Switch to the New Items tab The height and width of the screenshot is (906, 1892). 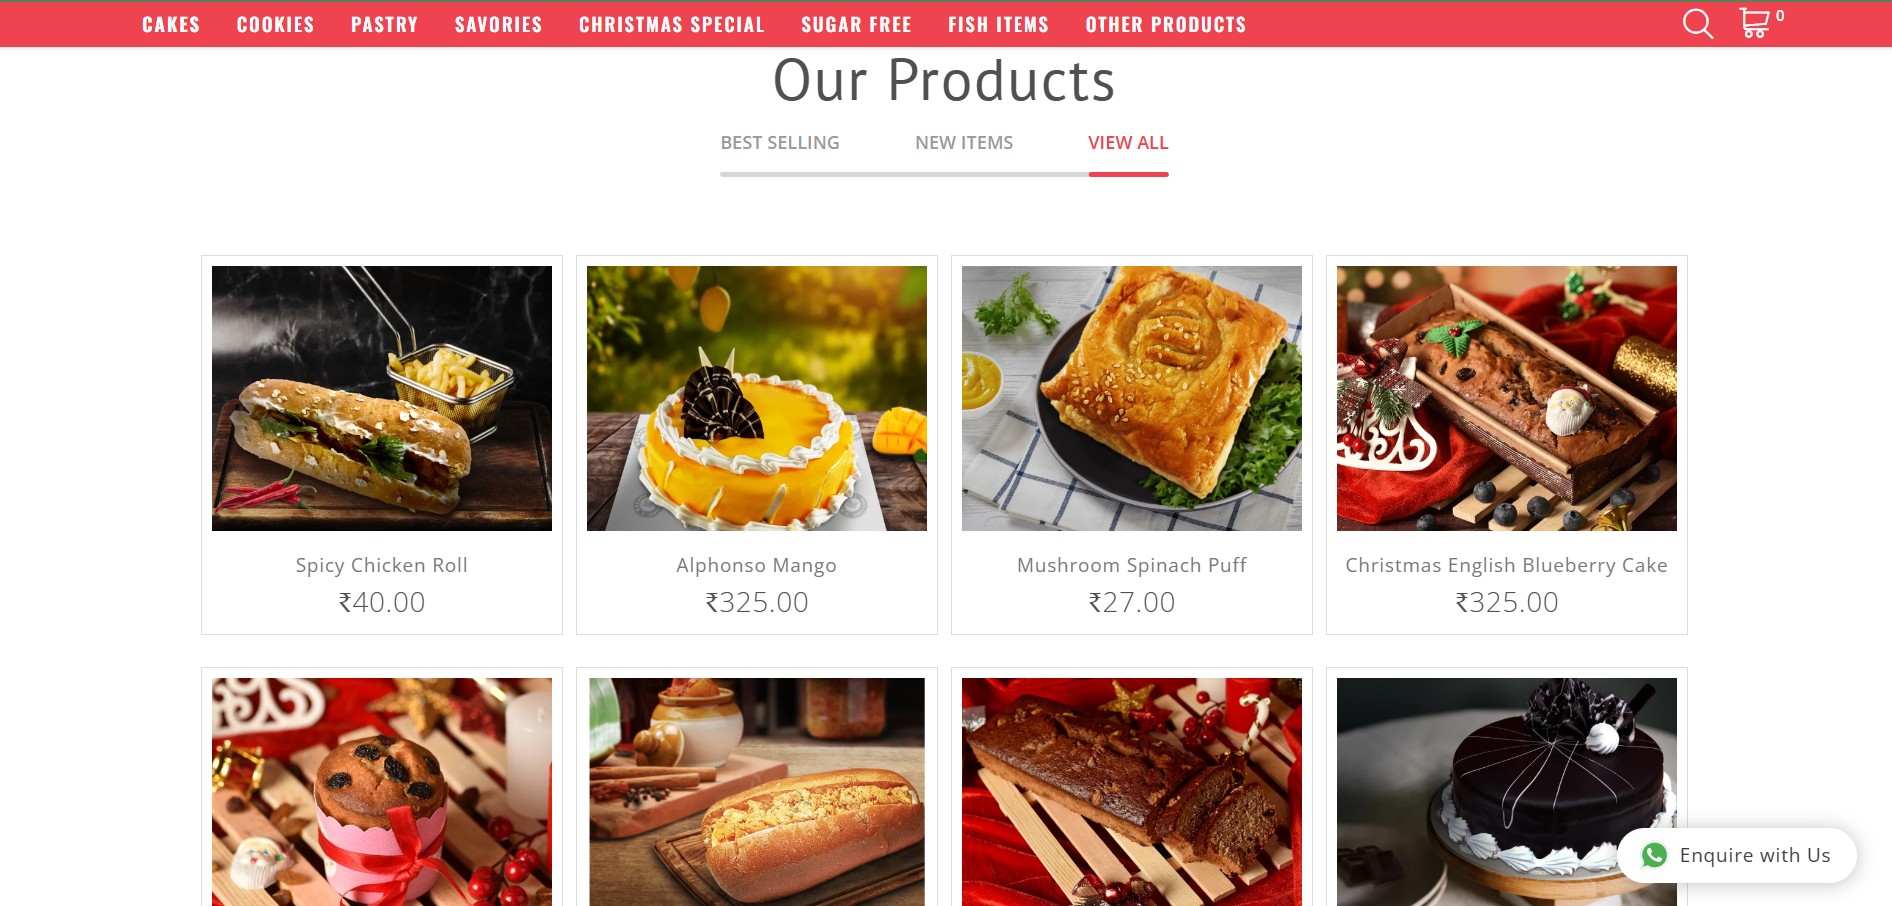coord(964,143)
